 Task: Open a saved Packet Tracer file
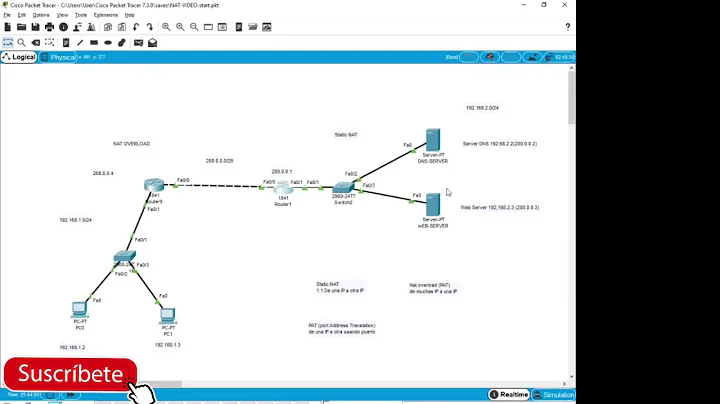point(21,27)
